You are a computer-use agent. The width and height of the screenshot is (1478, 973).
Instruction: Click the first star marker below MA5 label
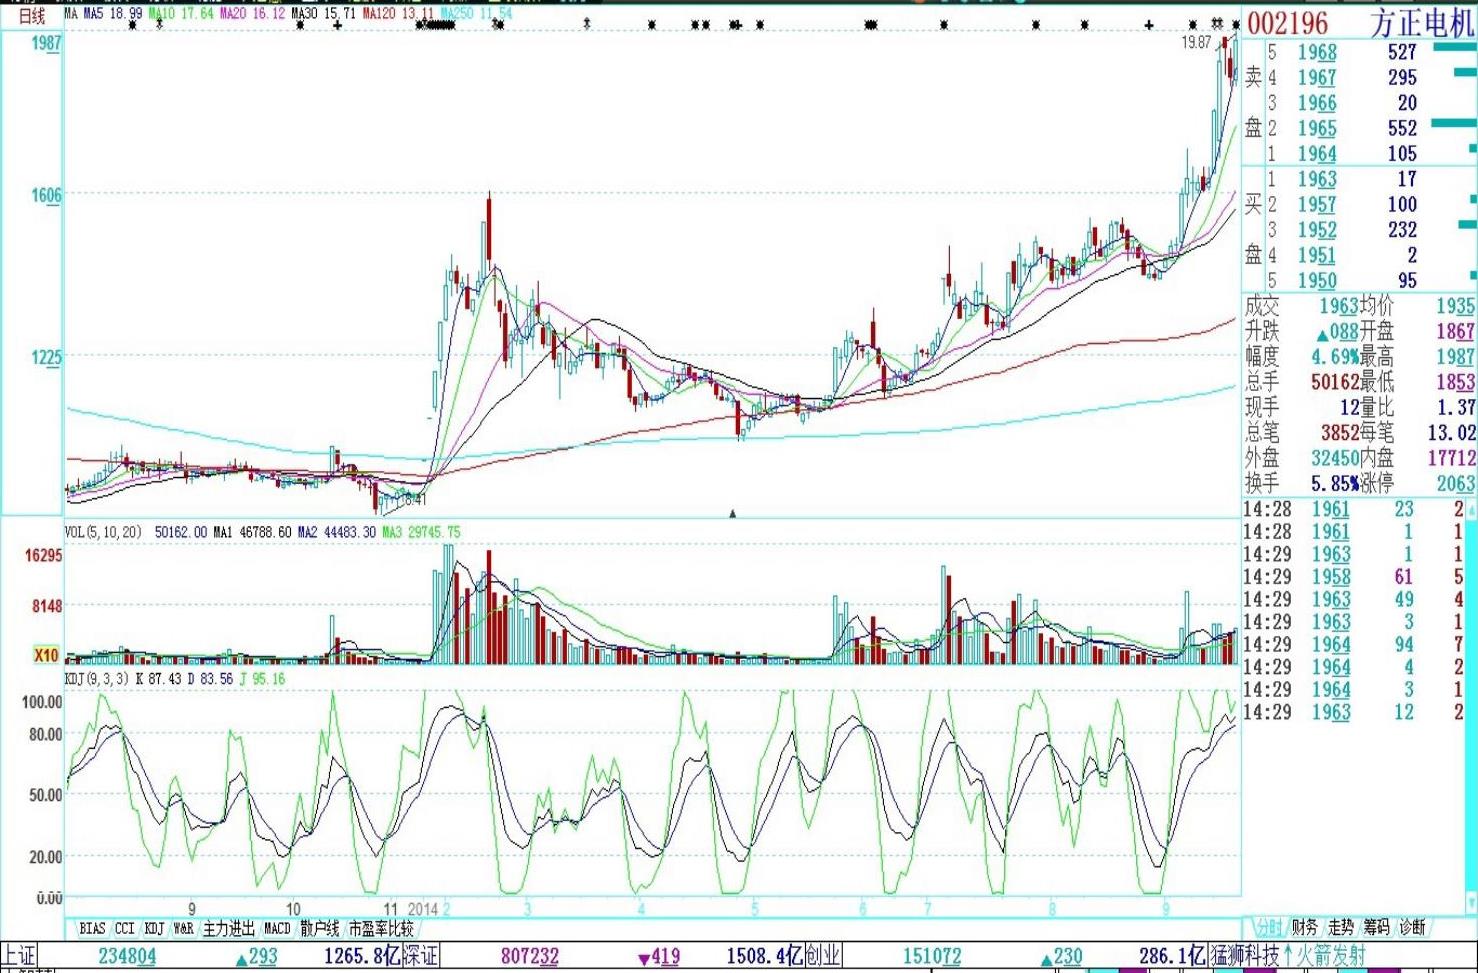coord(133,25)
